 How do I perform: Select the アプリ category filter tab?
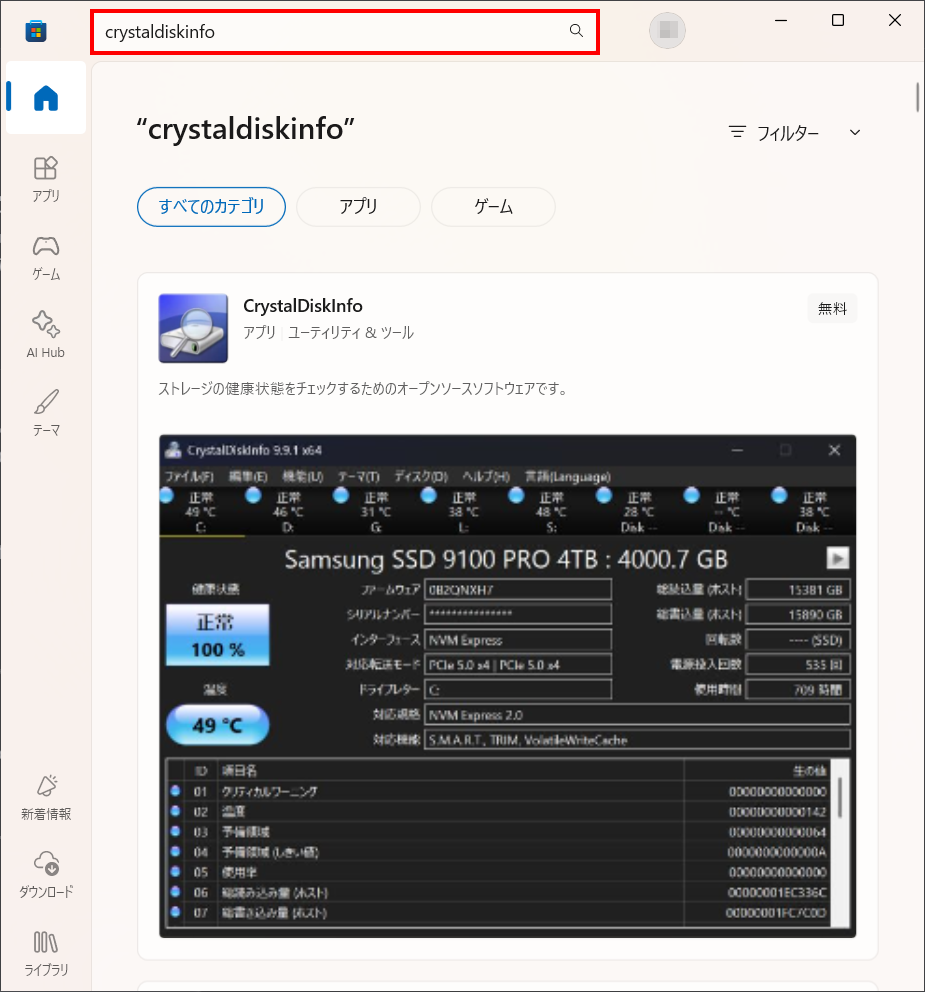pos(358,207)
